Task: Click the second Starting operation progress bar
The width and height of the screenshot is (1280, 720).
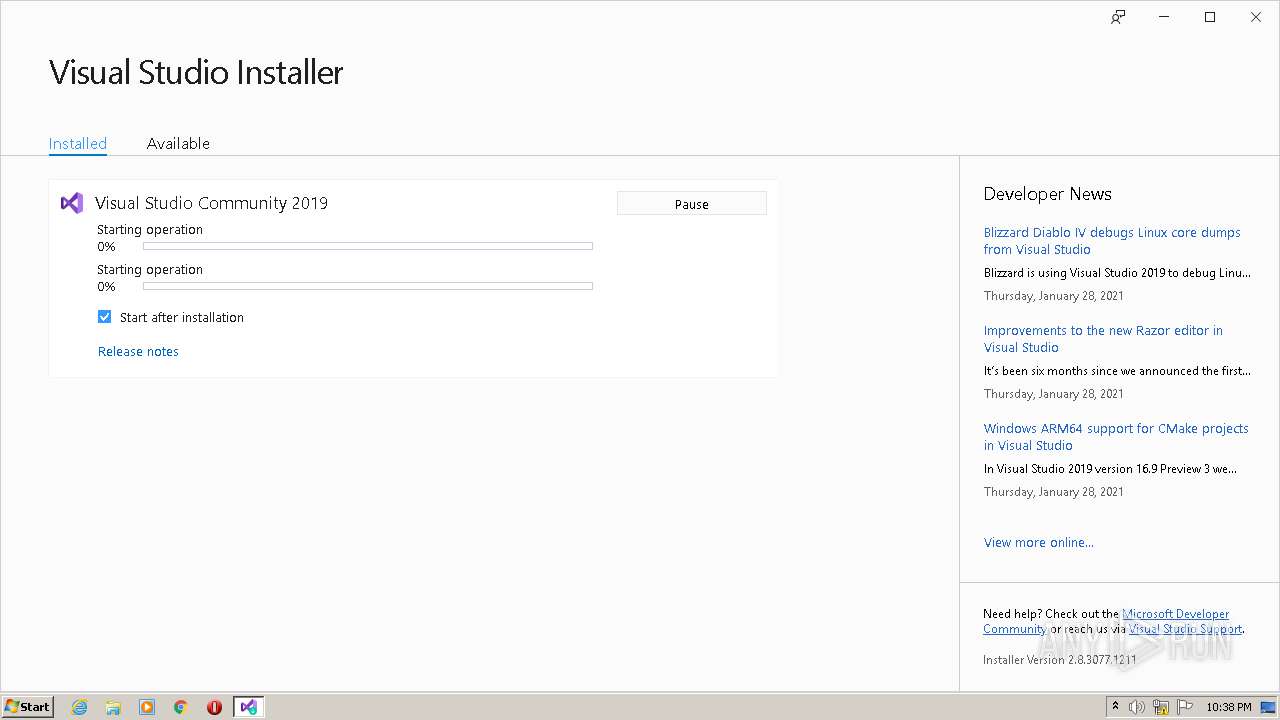Action: (x=368, y=286)
